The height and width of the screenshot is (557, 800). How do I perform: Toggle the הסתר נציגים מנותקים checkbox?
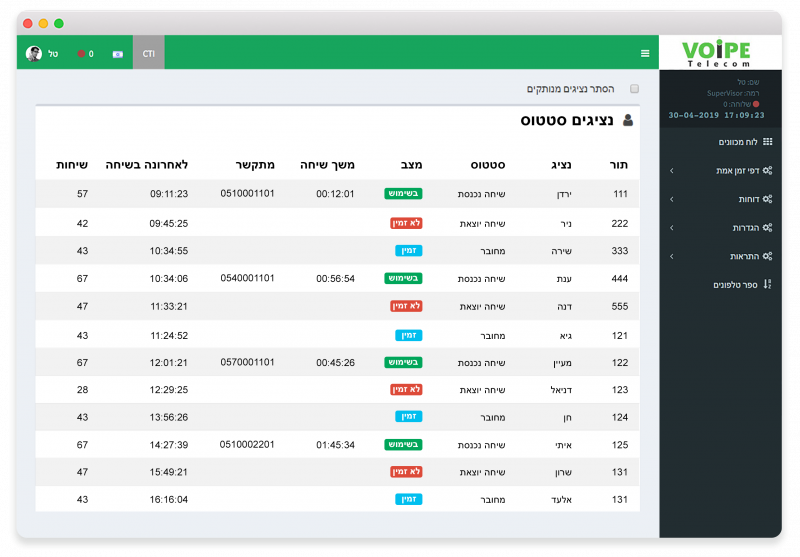click(634, 89)
